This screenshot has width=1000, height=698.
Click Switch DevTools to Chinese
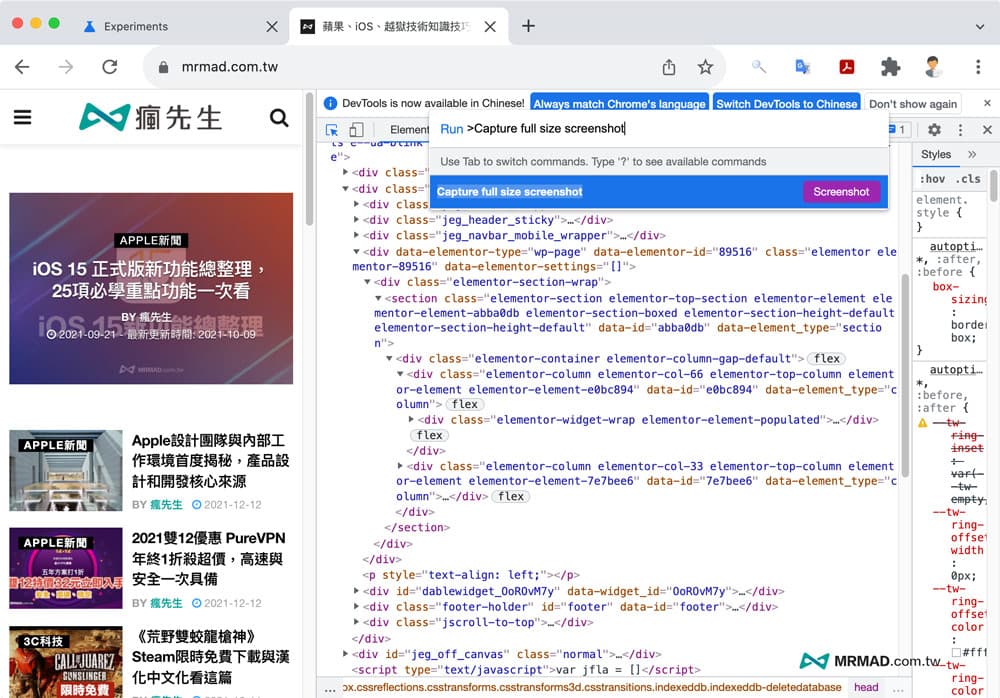point(786,103)
